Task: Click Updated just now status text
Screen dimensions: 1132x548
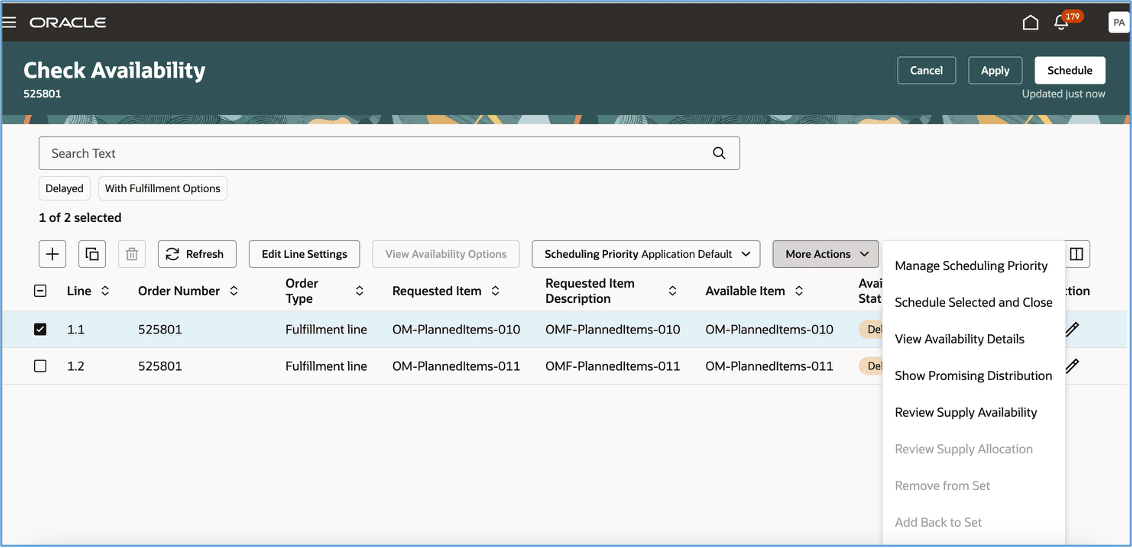Action: [1063, 94]
